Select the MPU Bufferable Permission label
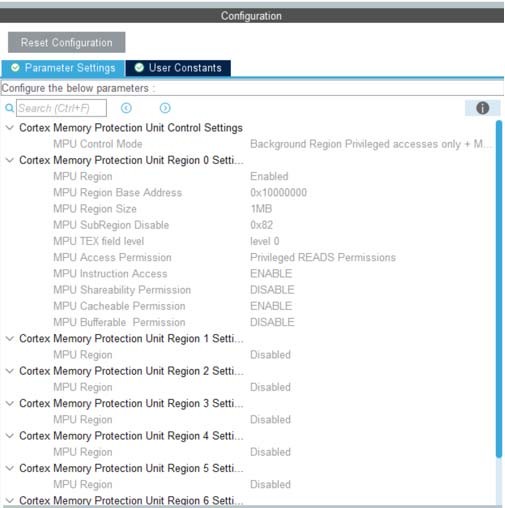Screen dimensions: 505x508 119,322
